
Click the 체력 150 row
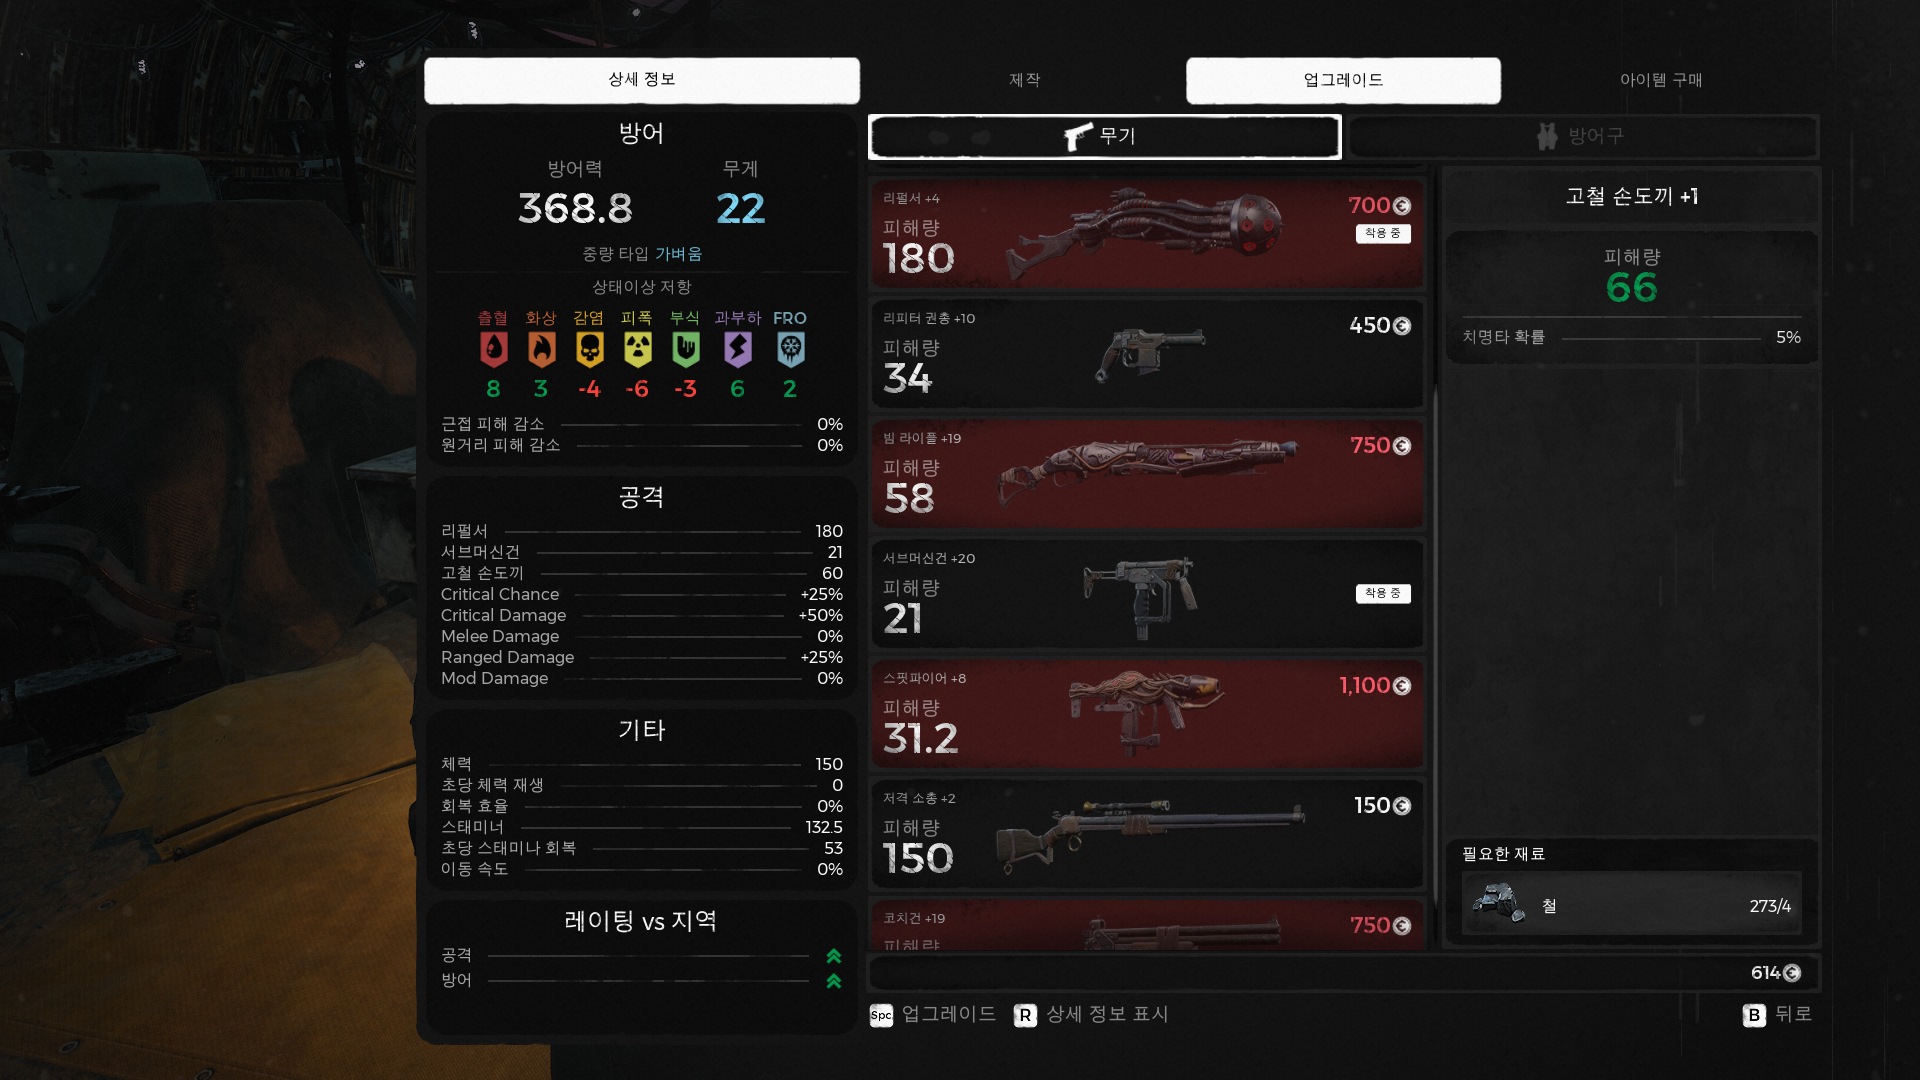(641, 765)
